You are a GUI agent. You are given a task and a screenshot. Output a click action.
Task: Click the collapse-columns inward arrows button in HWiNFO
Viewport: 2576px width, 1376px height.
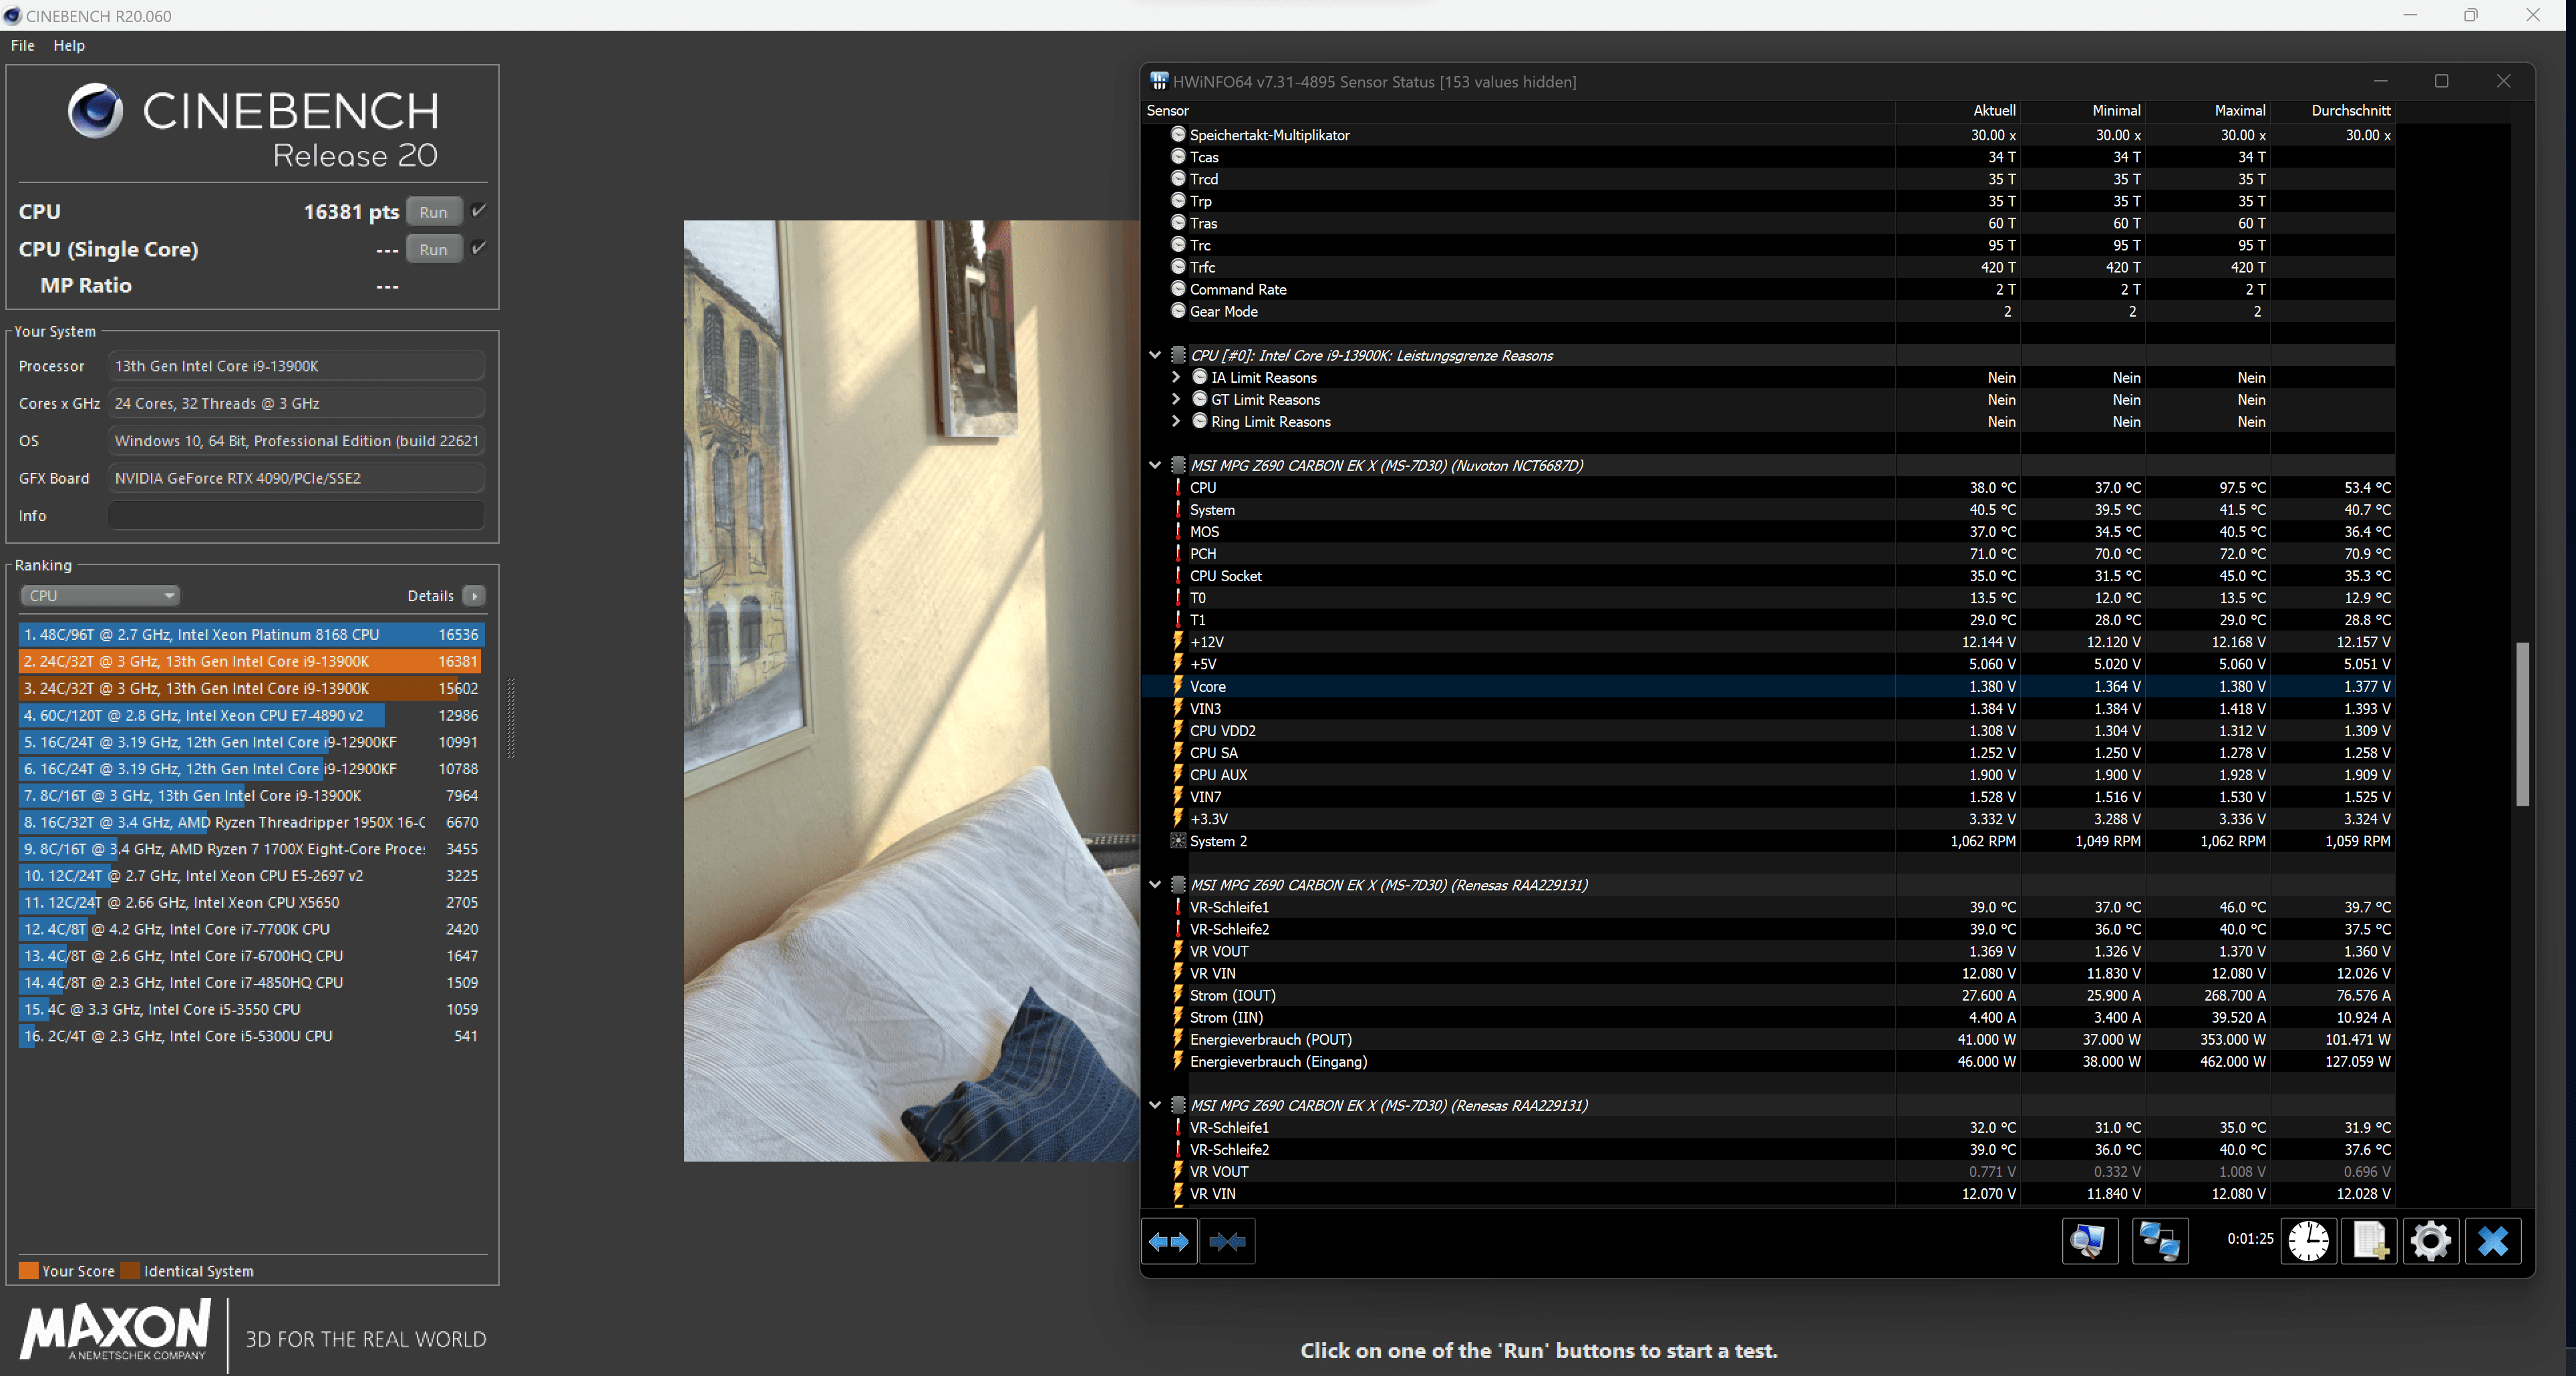click(1227, 1241)
